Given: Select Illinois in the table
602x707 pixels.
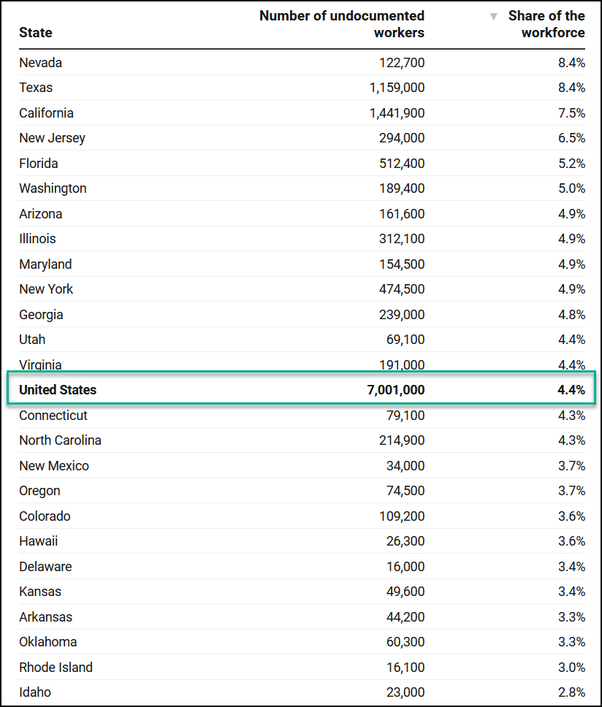Looking at the screenshot, I should (37, 239).
